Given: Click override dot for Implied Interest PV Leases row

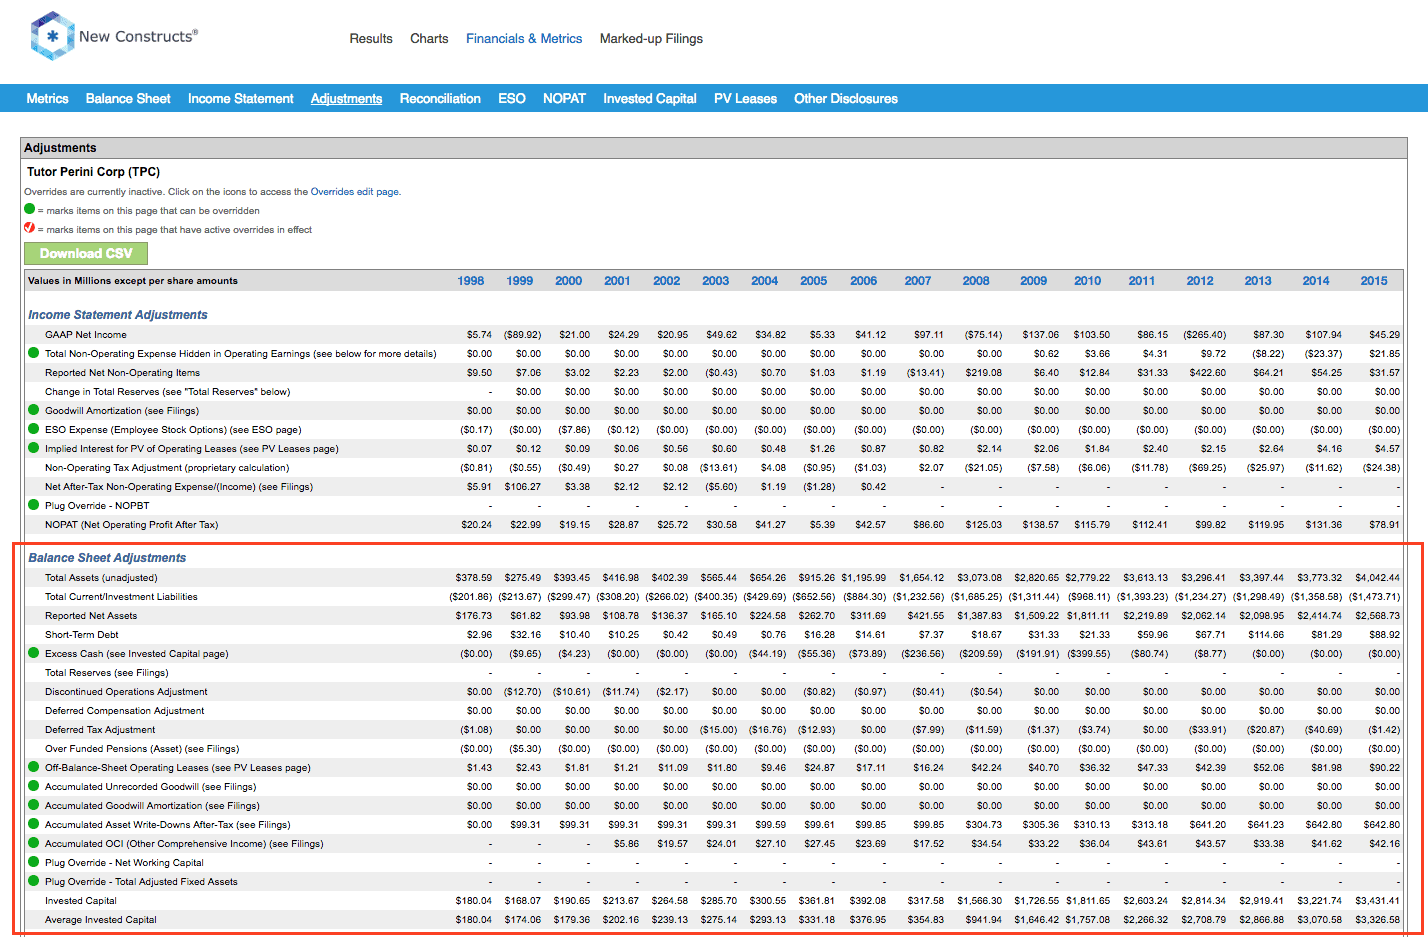Looking at the screenshot, I should pyautogui.click(x=33, y=448).
